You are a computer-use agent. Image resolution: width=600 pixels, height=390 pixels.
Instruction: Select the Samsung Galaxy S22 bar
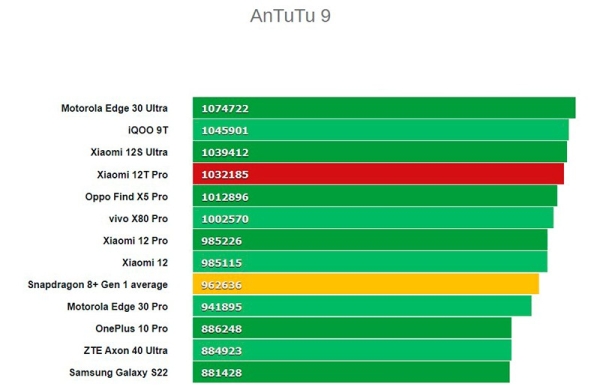click(351, 372)
